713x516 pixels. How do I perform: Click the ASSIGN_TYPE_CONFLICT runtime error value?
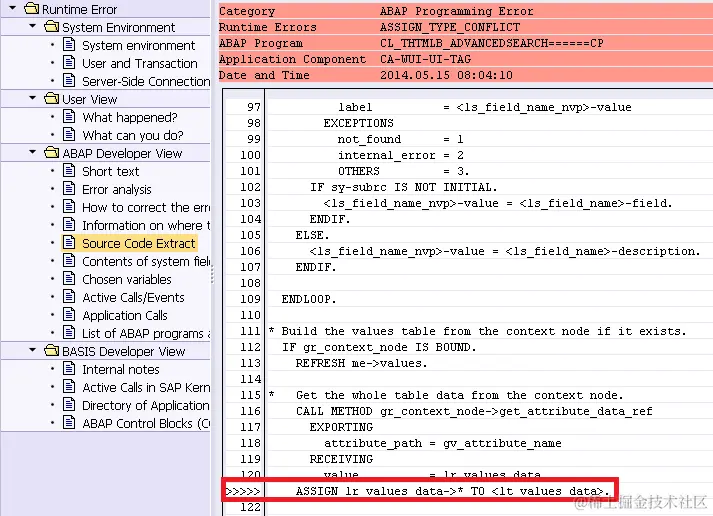coord(450,27)
